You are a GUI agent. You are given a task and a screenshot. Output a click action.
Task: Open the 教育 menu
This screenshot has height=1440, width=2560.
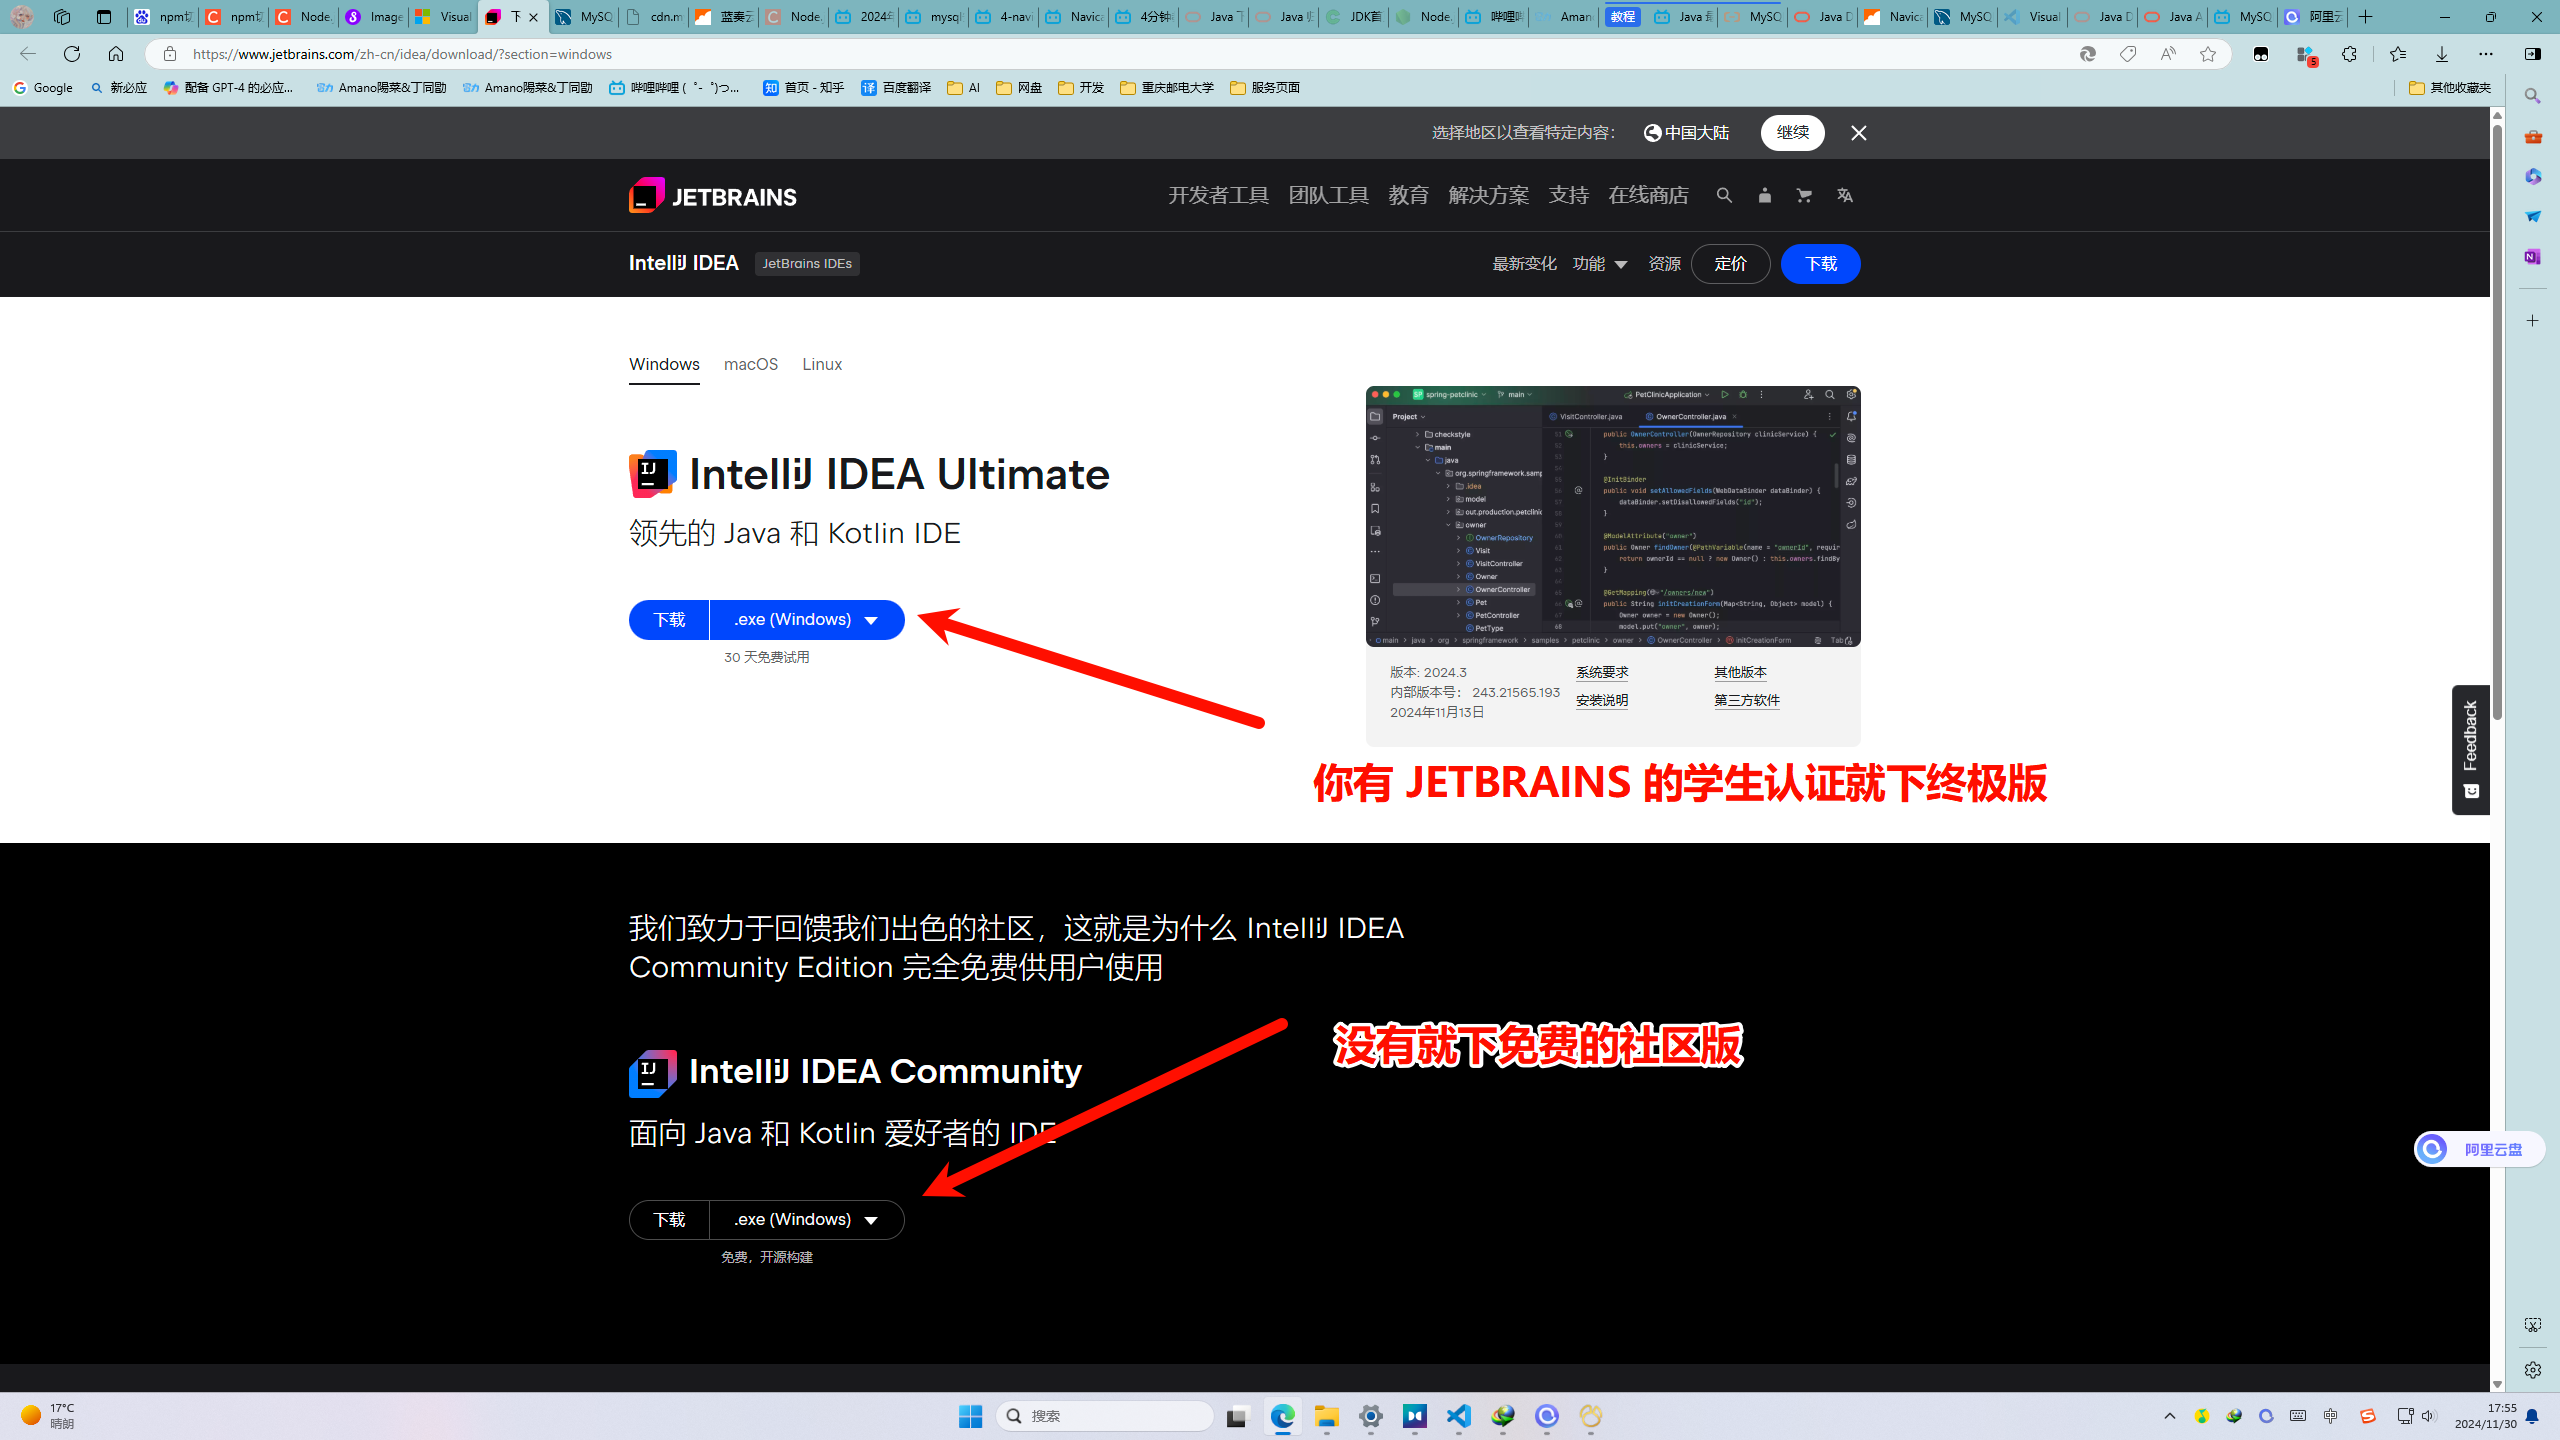1408,196
